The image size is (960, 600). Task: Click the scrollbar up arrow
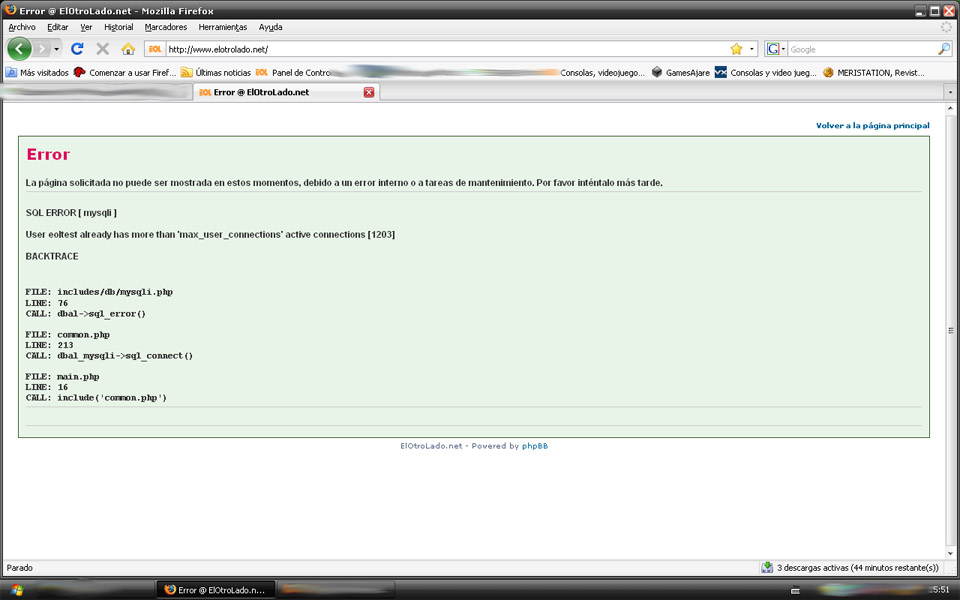click(x=950, y=108)
